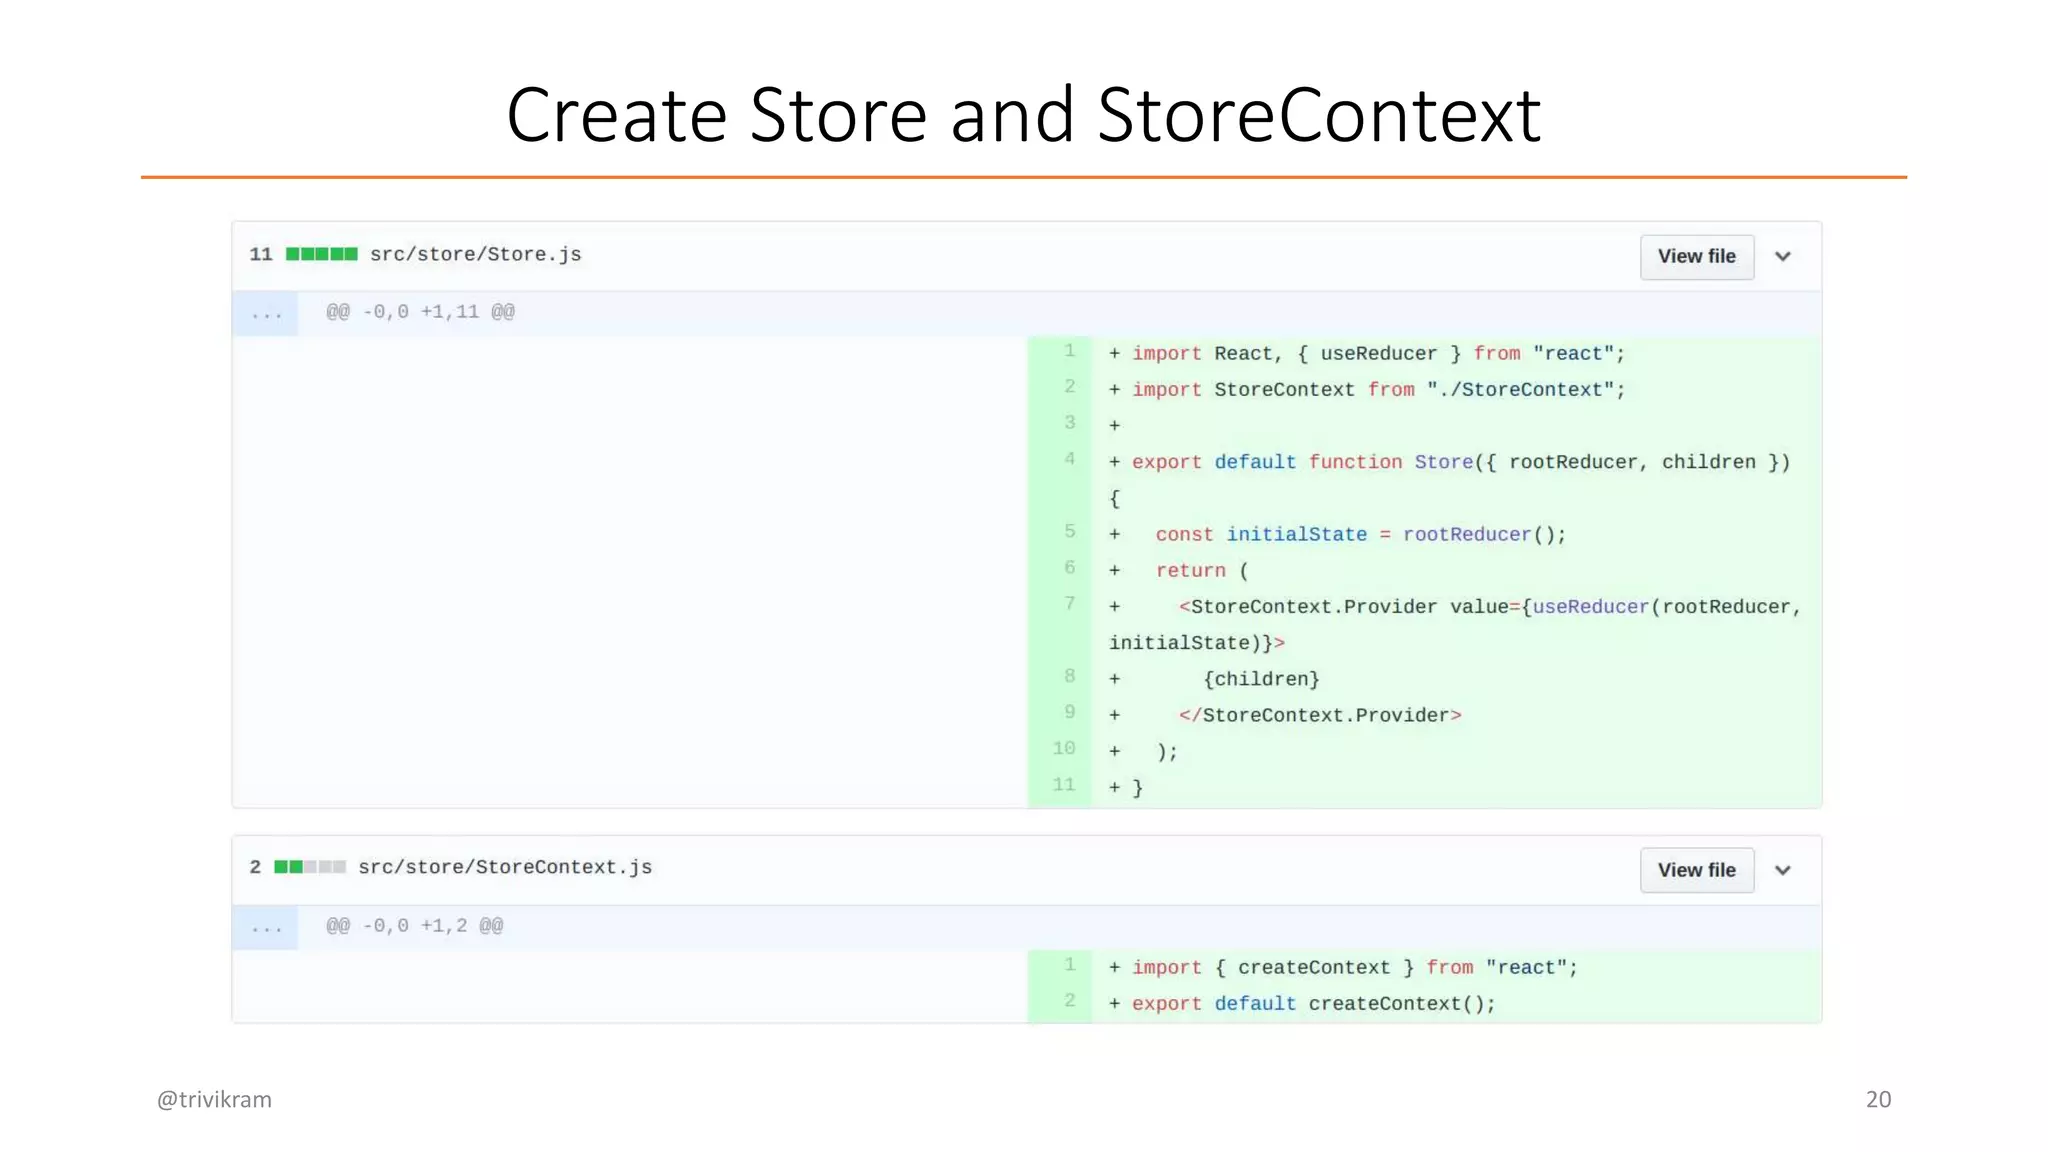Select line number 11 in Store.js
This screenshot has width=2048, height=1152.
tap(1063, 785)
